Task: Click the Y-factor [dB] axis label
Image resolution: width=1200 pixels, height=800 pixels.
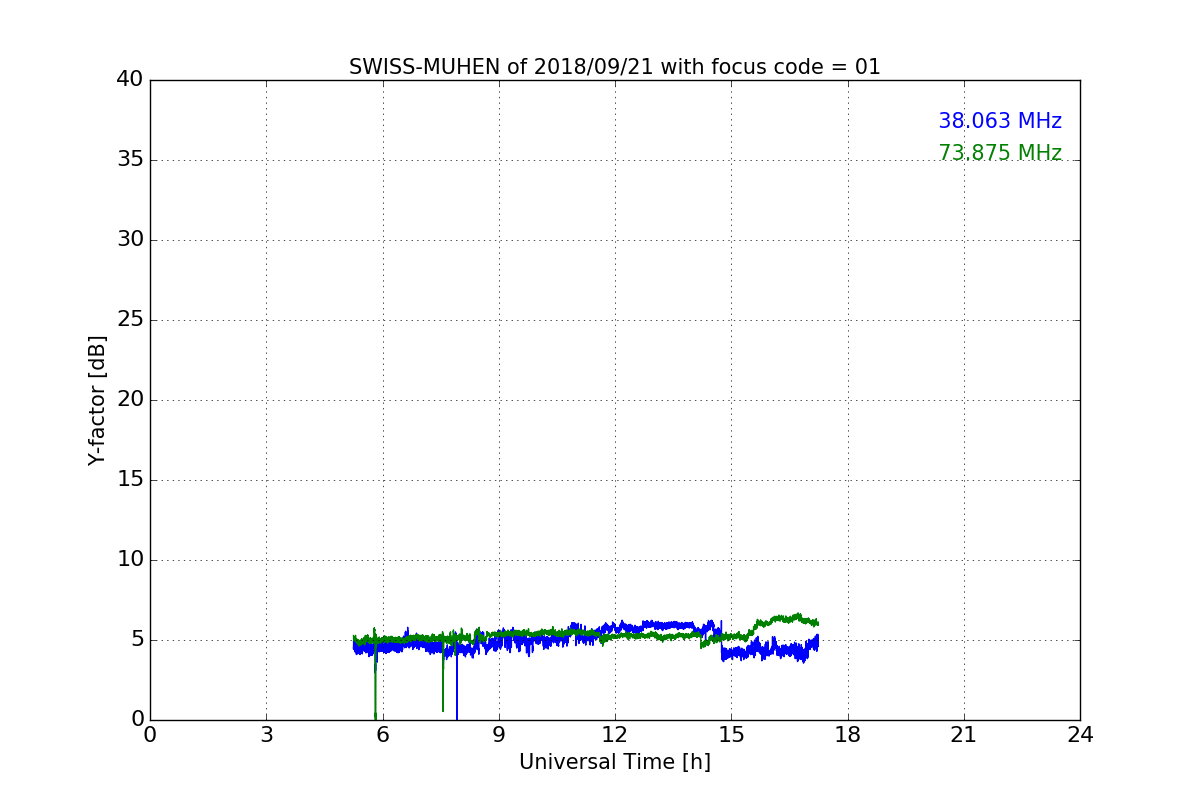Action: 97,400
